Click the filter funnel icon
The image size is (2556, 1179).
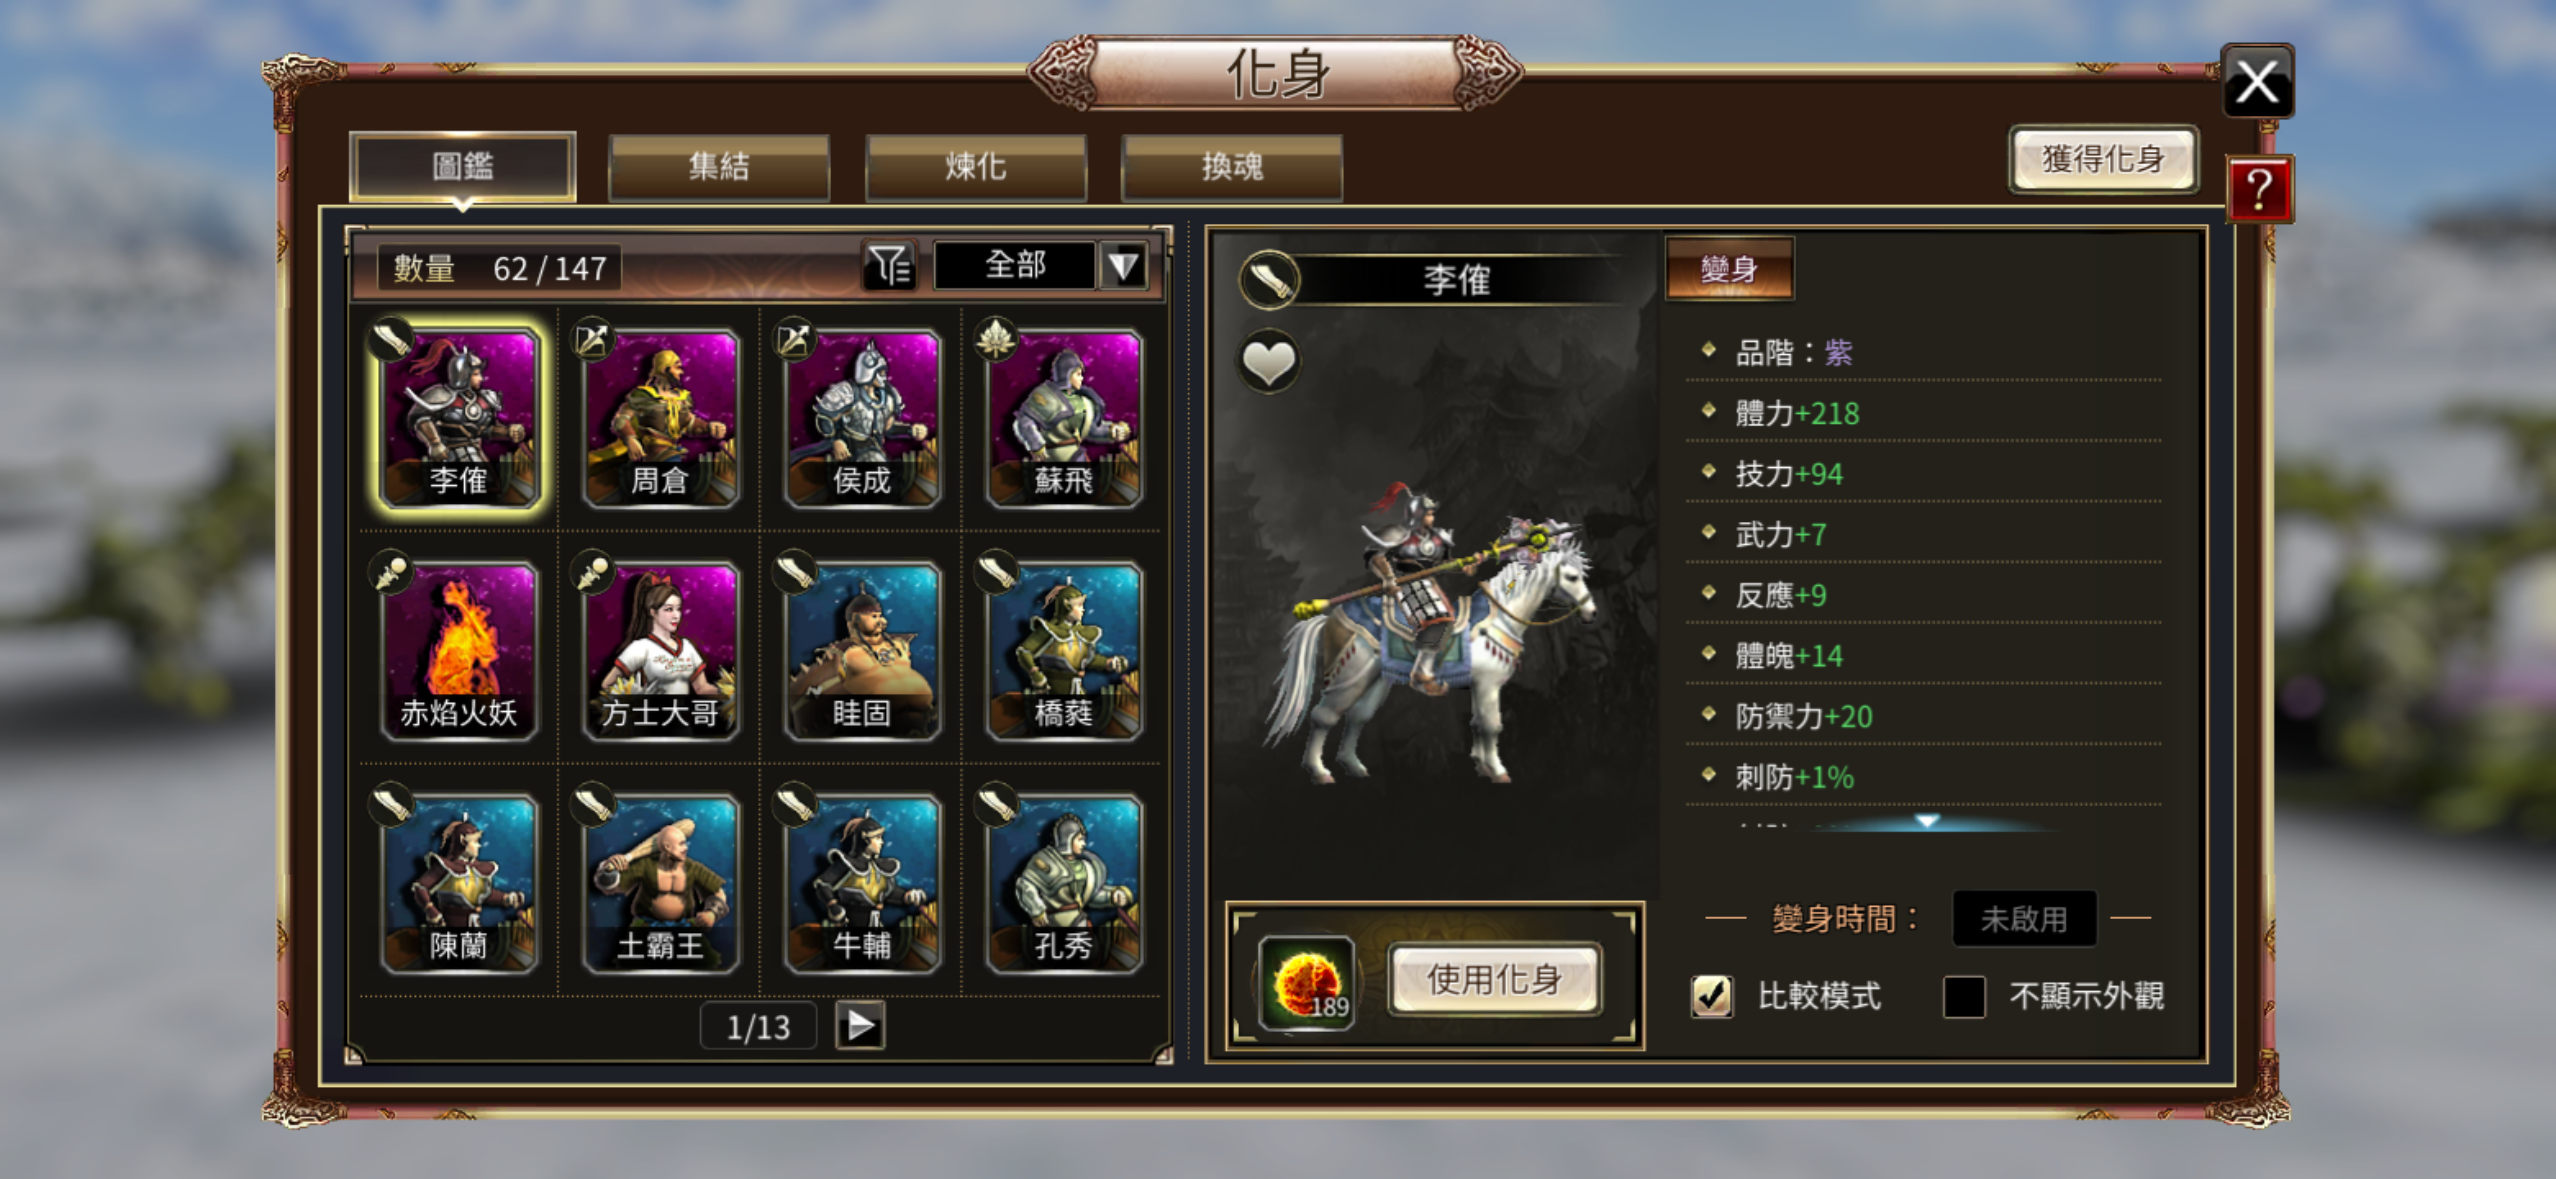889,266
